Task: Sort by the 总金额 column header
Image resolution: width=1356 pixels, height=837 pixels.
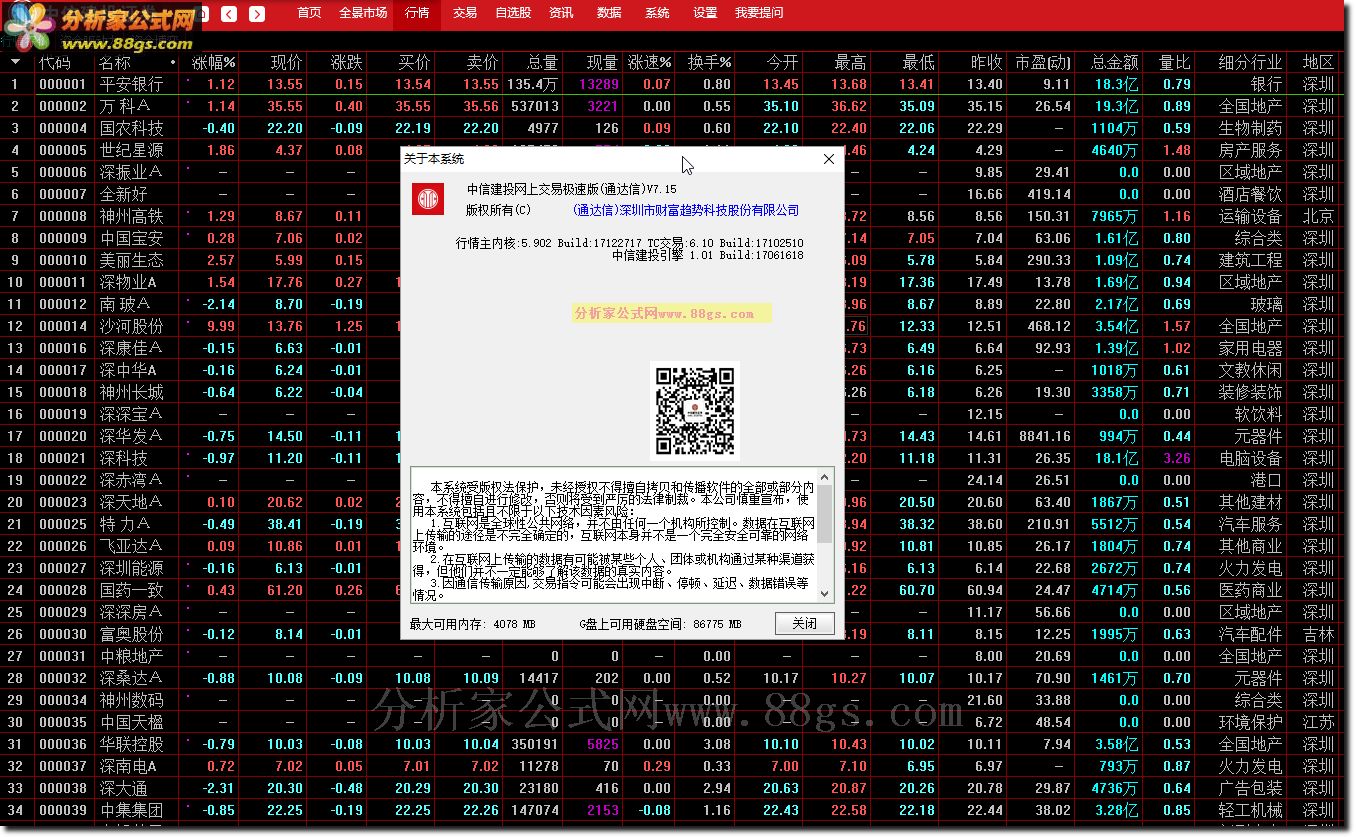Action: coord(1114,62)
